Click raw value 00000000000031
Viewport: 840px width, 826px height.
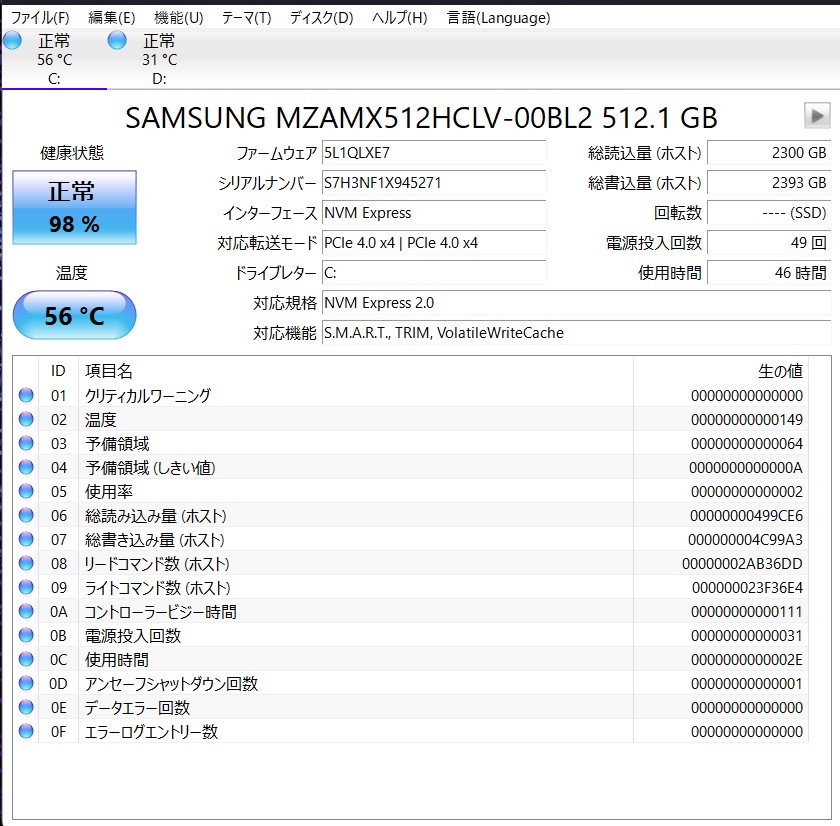tap(747, 636)
